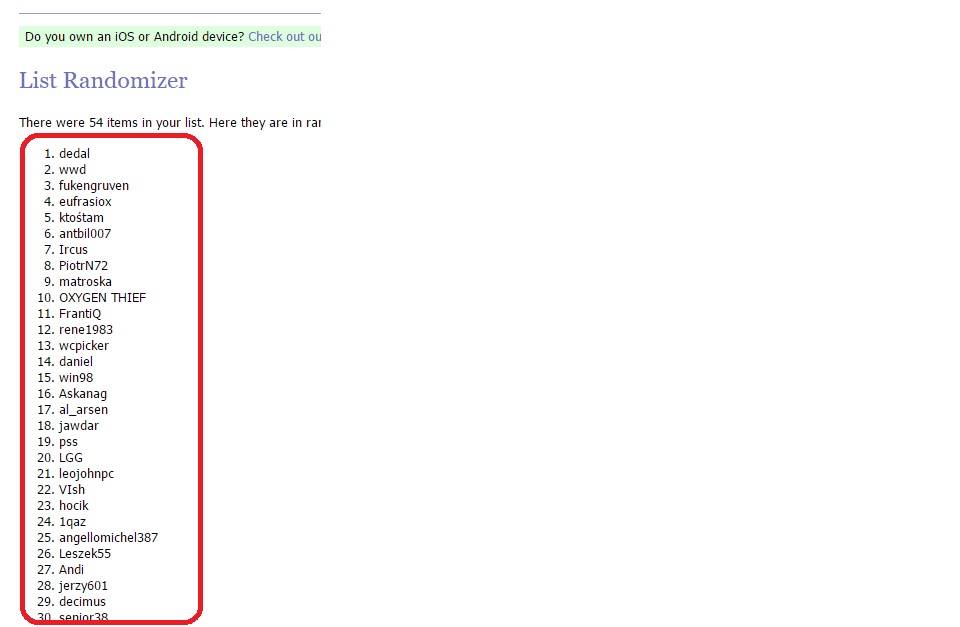The width and height of the screenshot is (960, 627).
Task: Click the name eufrasiox
Action: click(85, 201)
